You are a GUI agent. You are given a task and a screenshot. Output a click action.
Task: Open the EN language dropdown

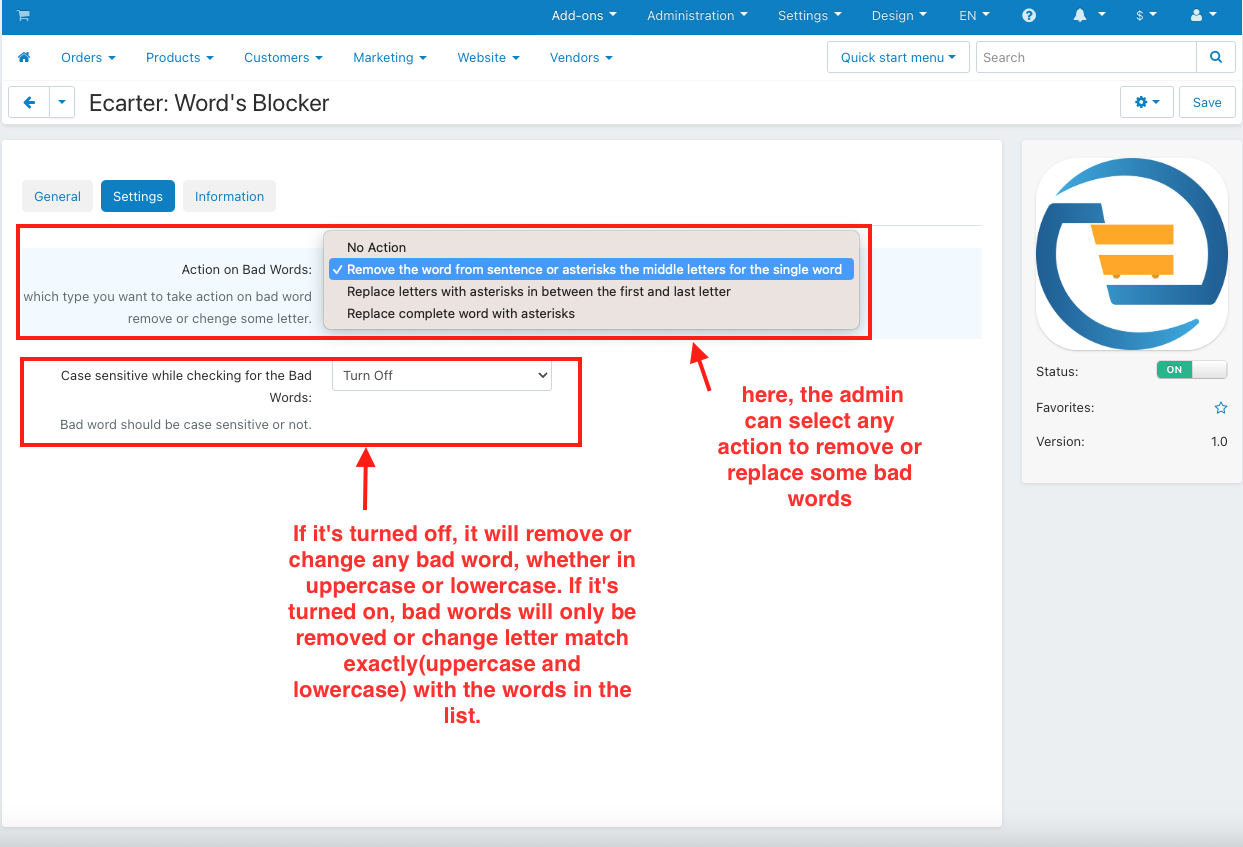coord(974,15)
